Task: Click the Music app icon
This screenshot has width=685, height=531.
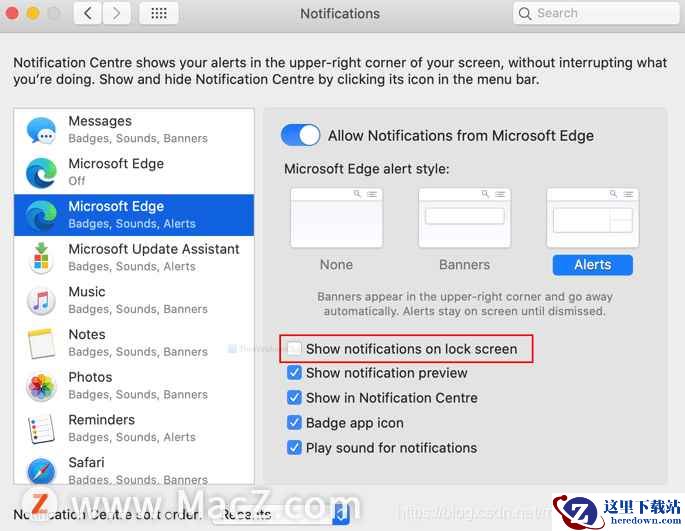Action: pos(41,301)
